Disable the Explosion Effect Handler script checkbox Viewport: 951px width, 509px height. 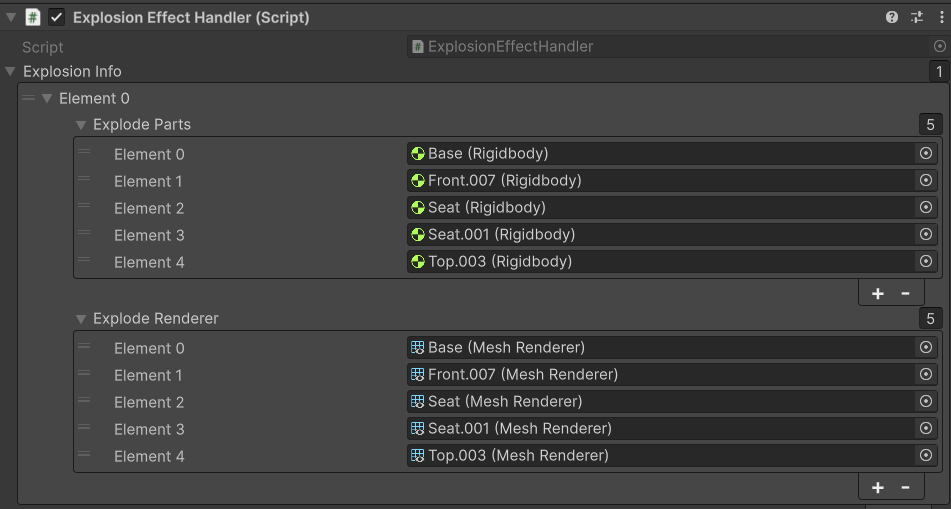click(57, 17)
